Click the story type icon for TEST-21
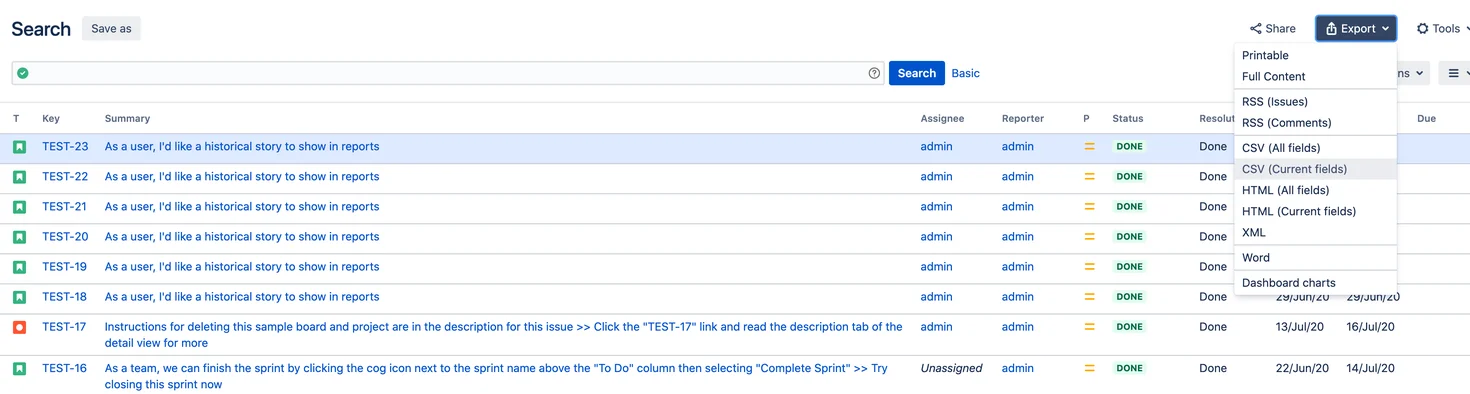 19,207
